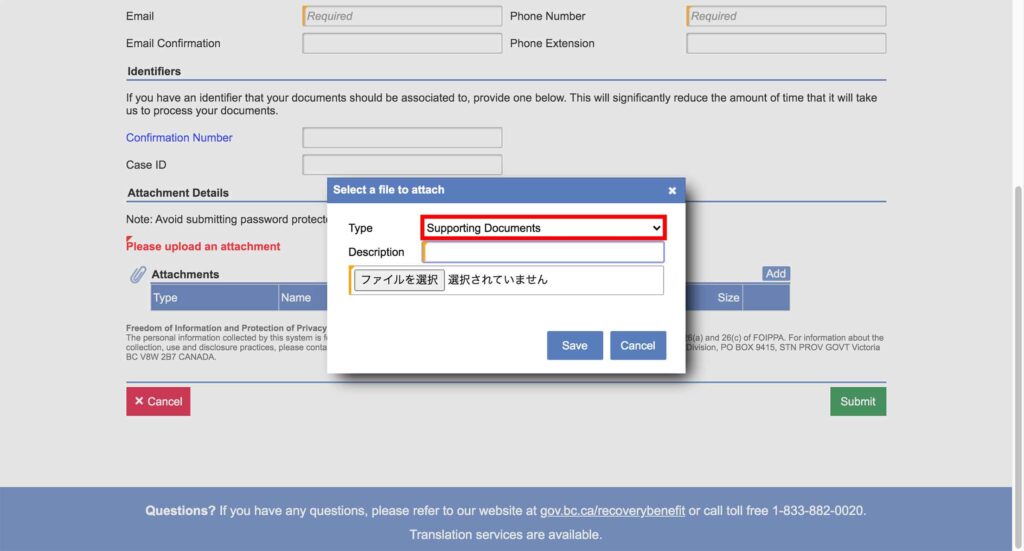1024x551 pixels.
Task: Open the Type dropdown showing Supporting Documents
Action: [x=543, y=228]
